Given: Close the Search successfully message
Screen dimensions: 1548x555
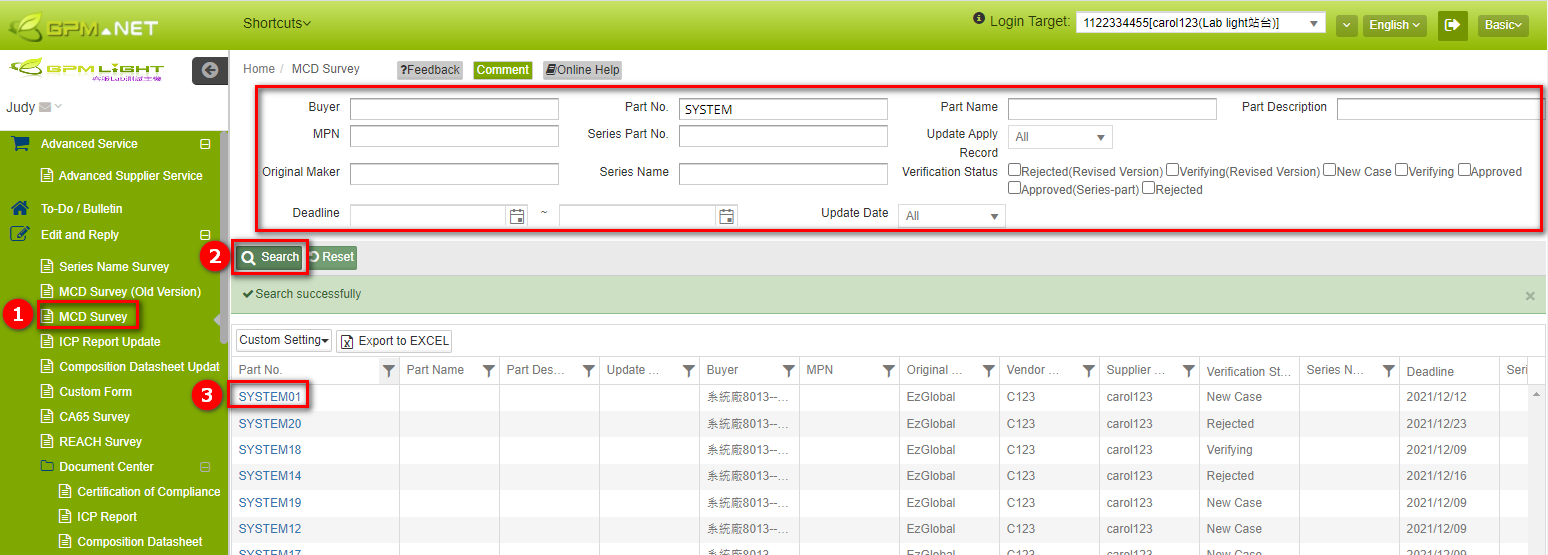Looking at the screenshot, I should coord(1529,296).
